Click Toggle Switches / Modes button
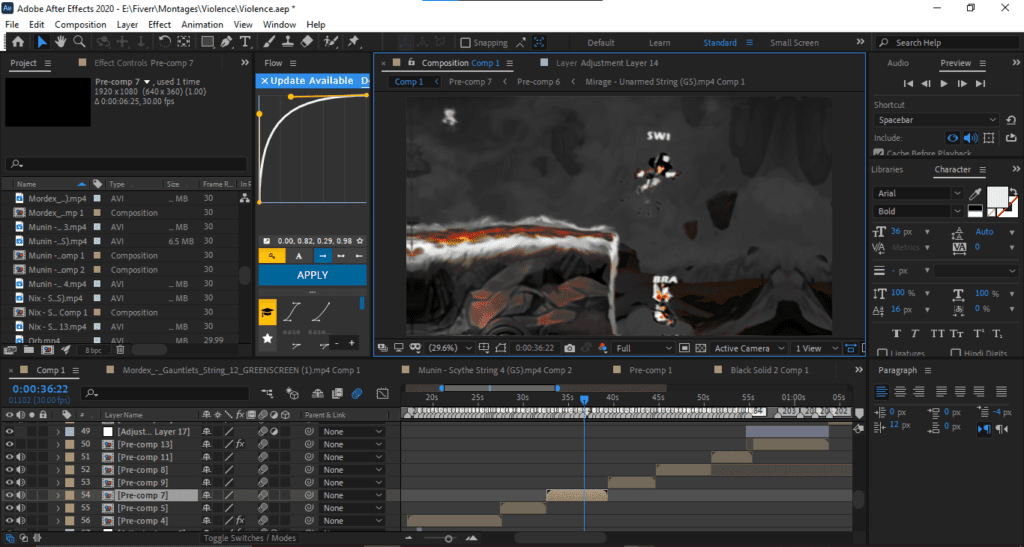 click(x=249, y=538)
